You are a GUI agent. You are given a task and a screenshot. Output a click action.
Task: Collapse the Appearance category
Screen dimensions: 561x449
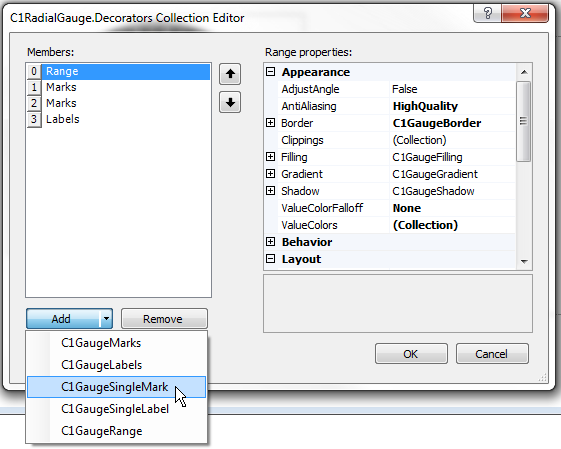click(271, 72)
